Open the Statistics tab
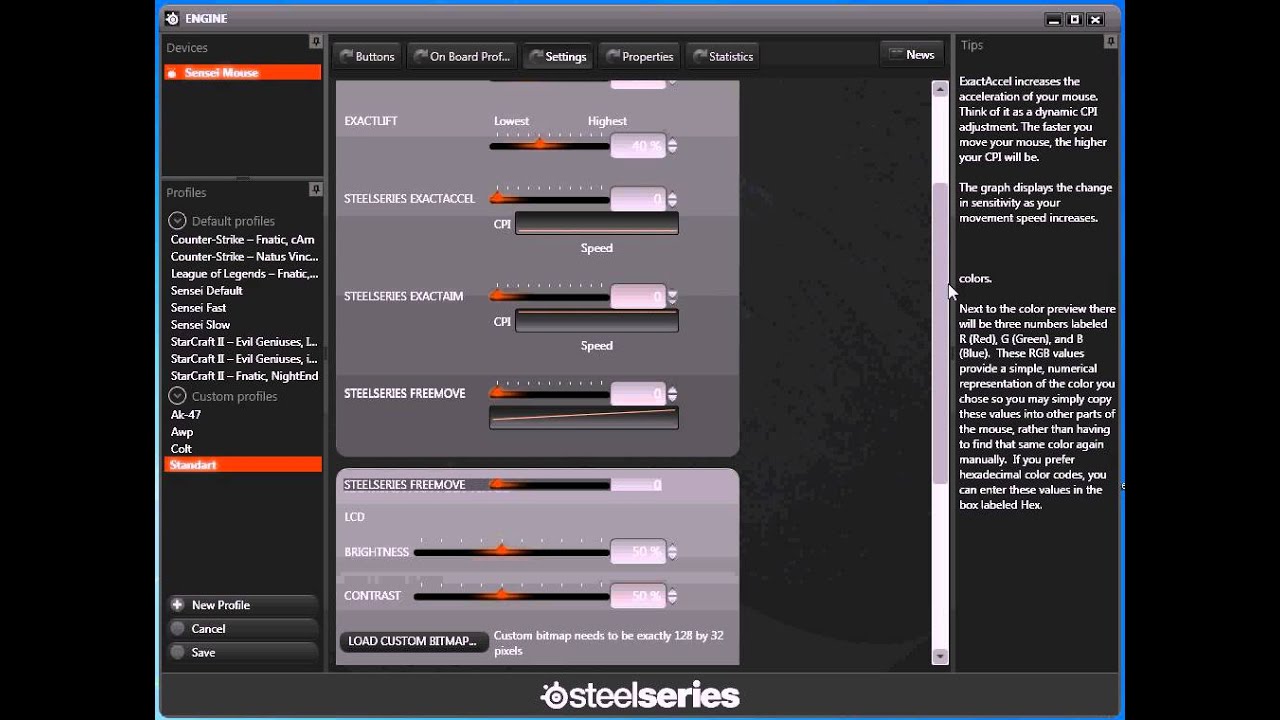The width and height of the screenshot is (1280, 720). pos(723,57)
